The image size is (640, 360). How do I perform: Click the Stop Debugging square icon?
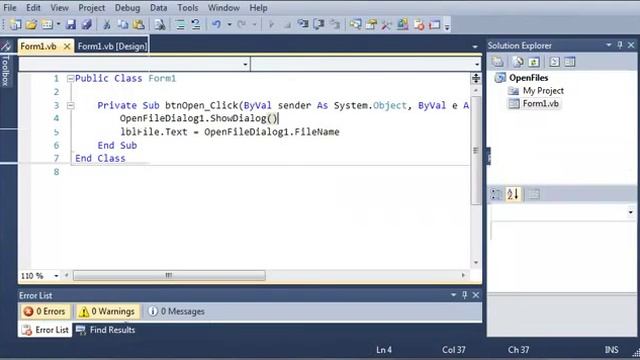[x=287, y=25]
